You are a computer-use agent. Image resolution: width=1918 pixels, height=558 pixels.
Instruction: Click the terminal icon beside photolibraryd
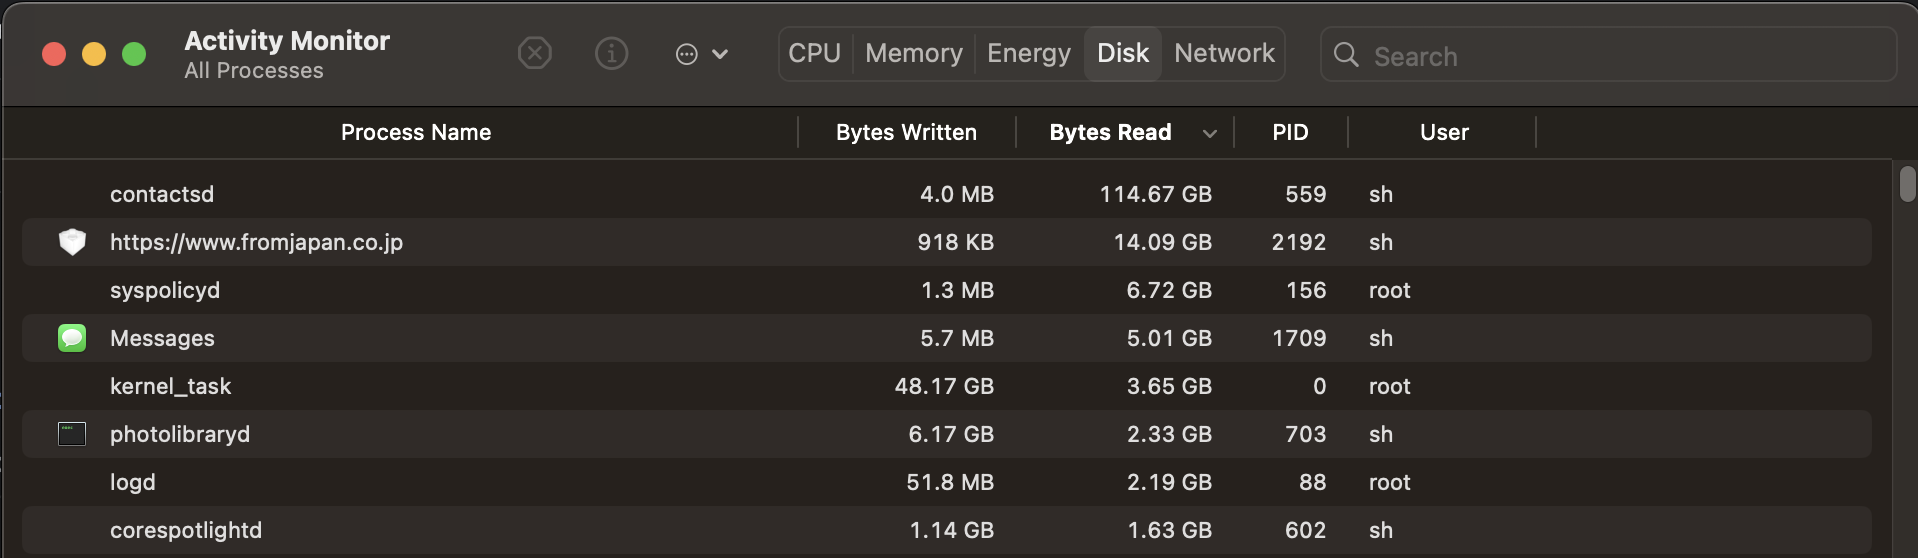click(72, 434)
